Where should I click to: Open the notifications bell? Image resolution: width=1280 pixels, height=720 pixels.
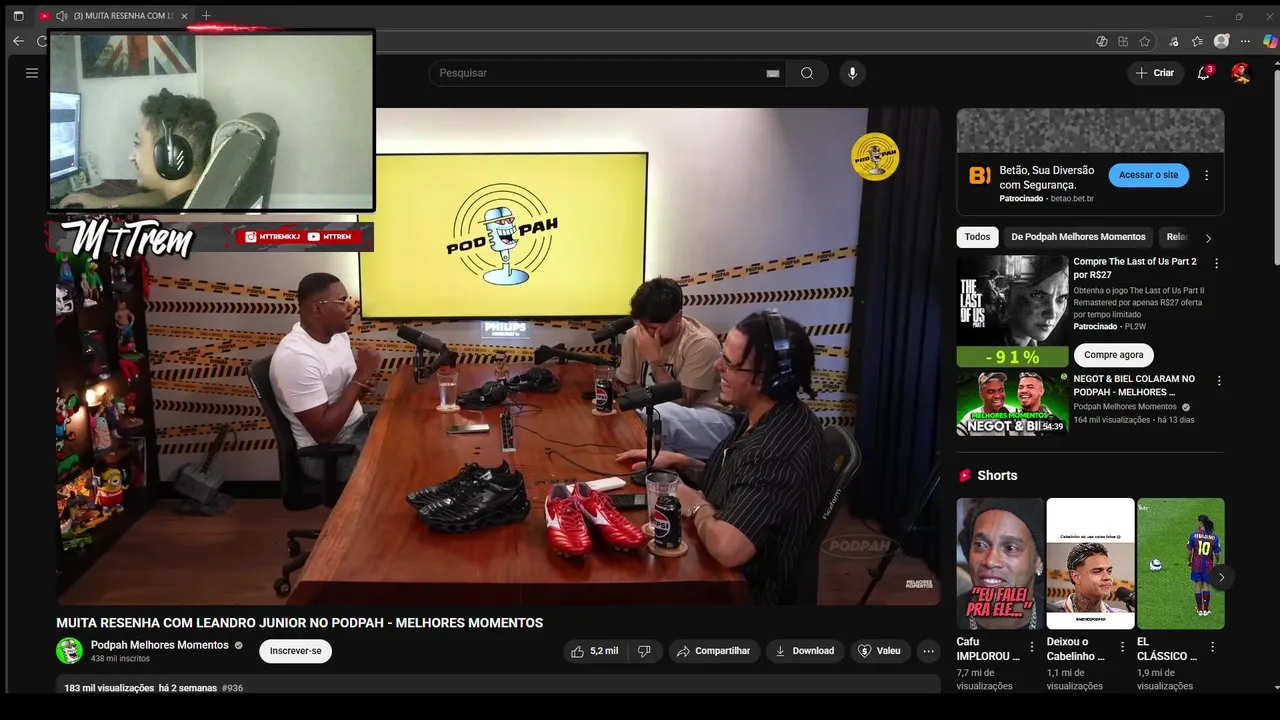pyautogui.click(x=1204, y=73)
